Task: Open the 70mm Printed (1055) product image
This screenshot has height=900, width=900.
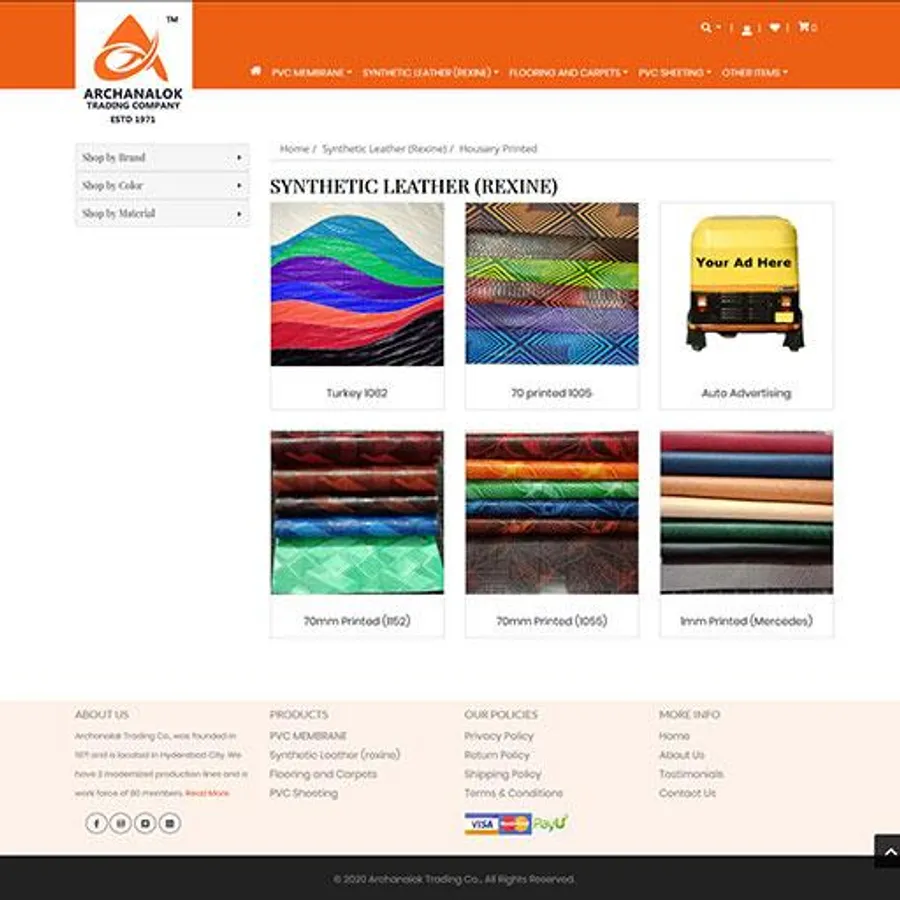Action: (552, 512)
